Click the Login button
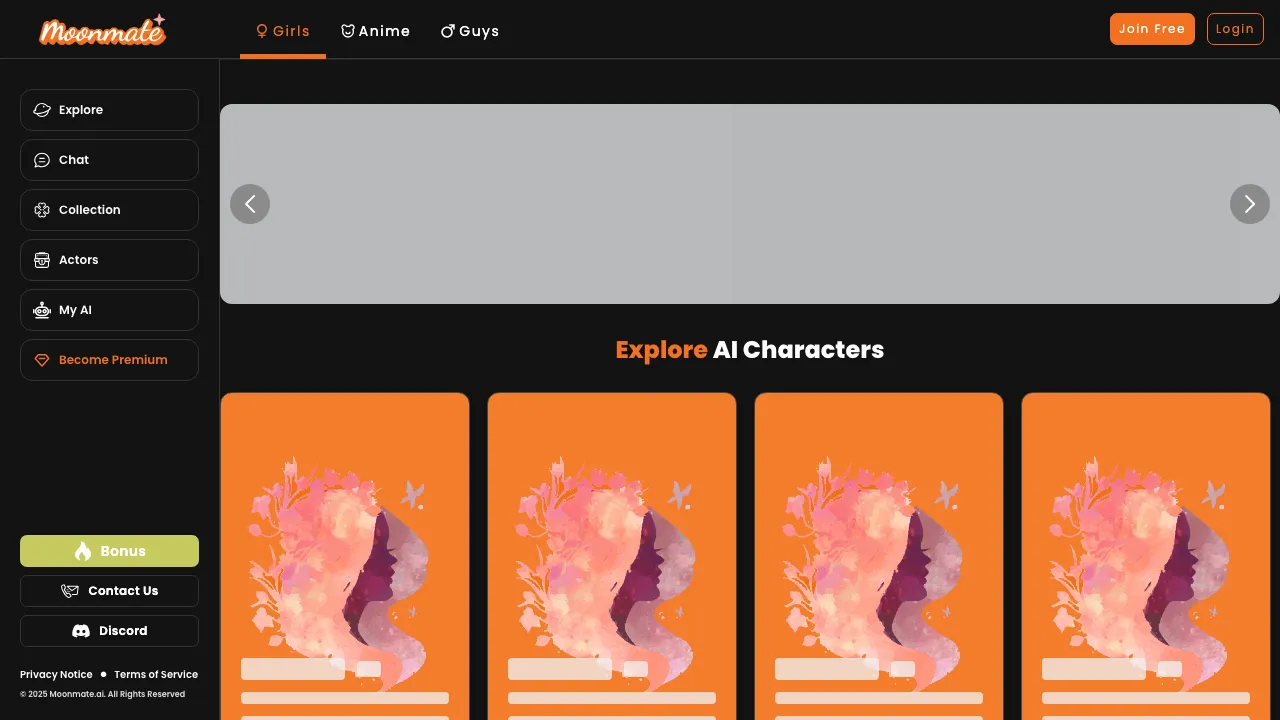 tap(1235, 29)
